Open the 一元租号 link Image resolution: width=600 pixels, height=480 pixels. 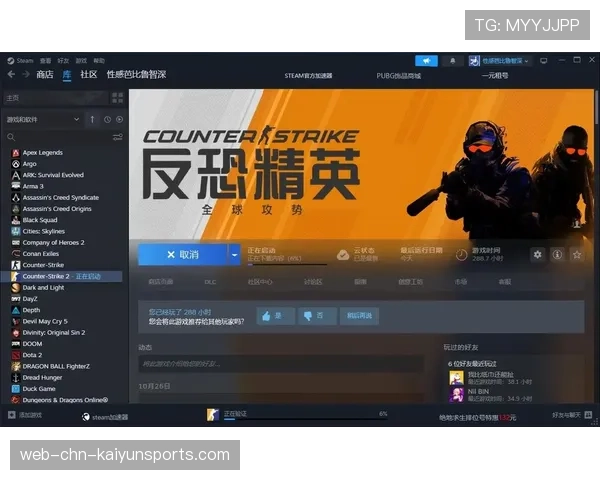(x=495, y=75)
